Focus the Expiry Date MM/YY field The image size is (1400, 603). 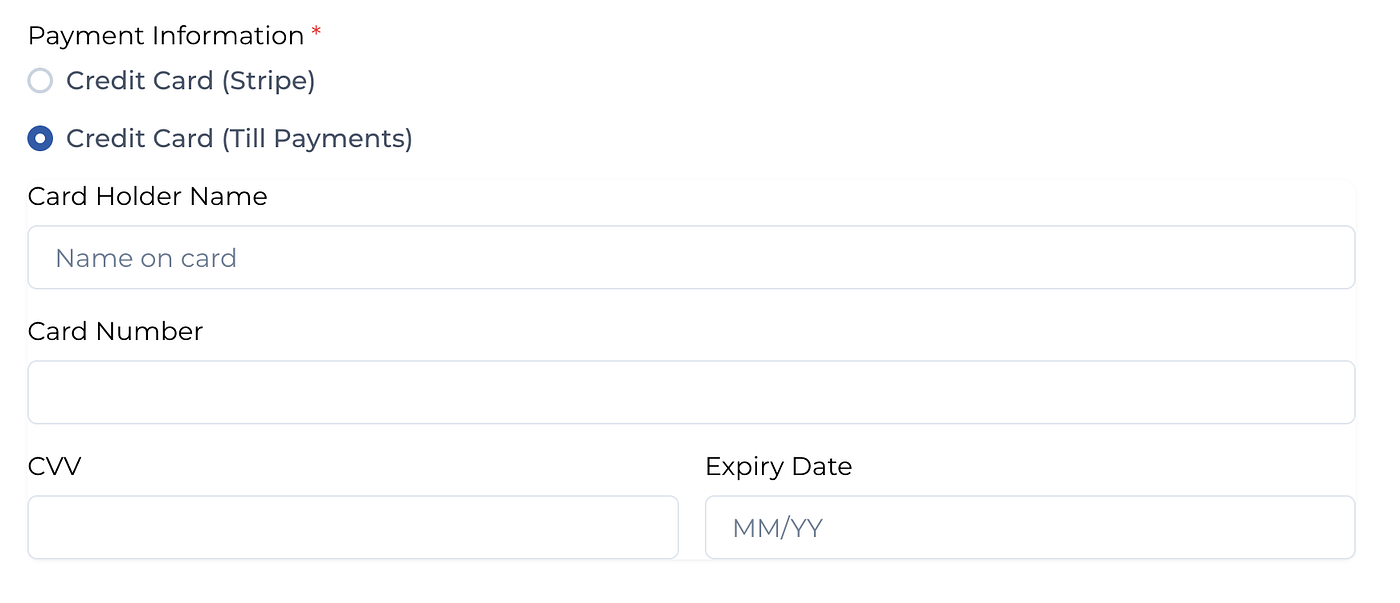pyautogui.click(x=1030, y=527)
